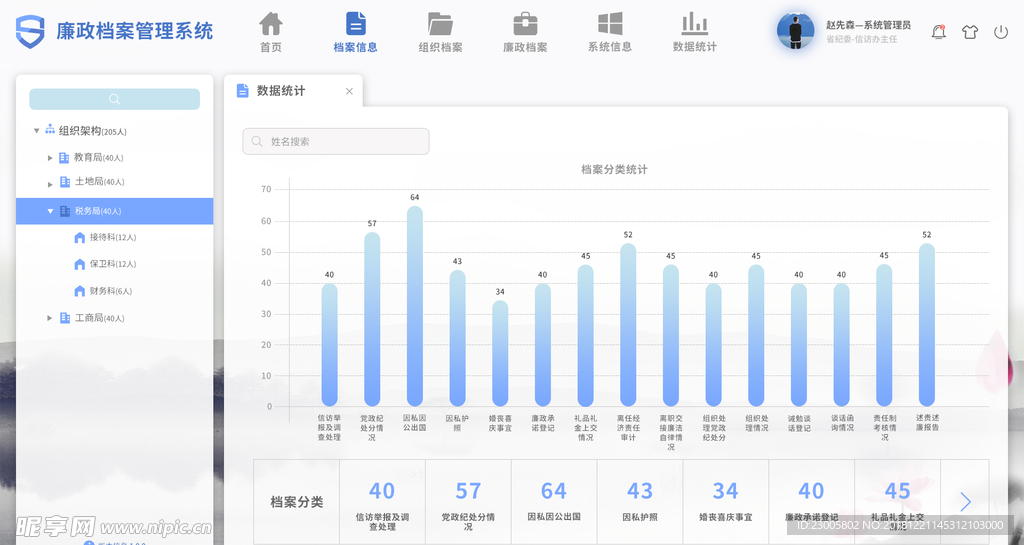Click the search magnifier in sidebar search bar
The image size is (1024, 545).
tap(114, 99)
